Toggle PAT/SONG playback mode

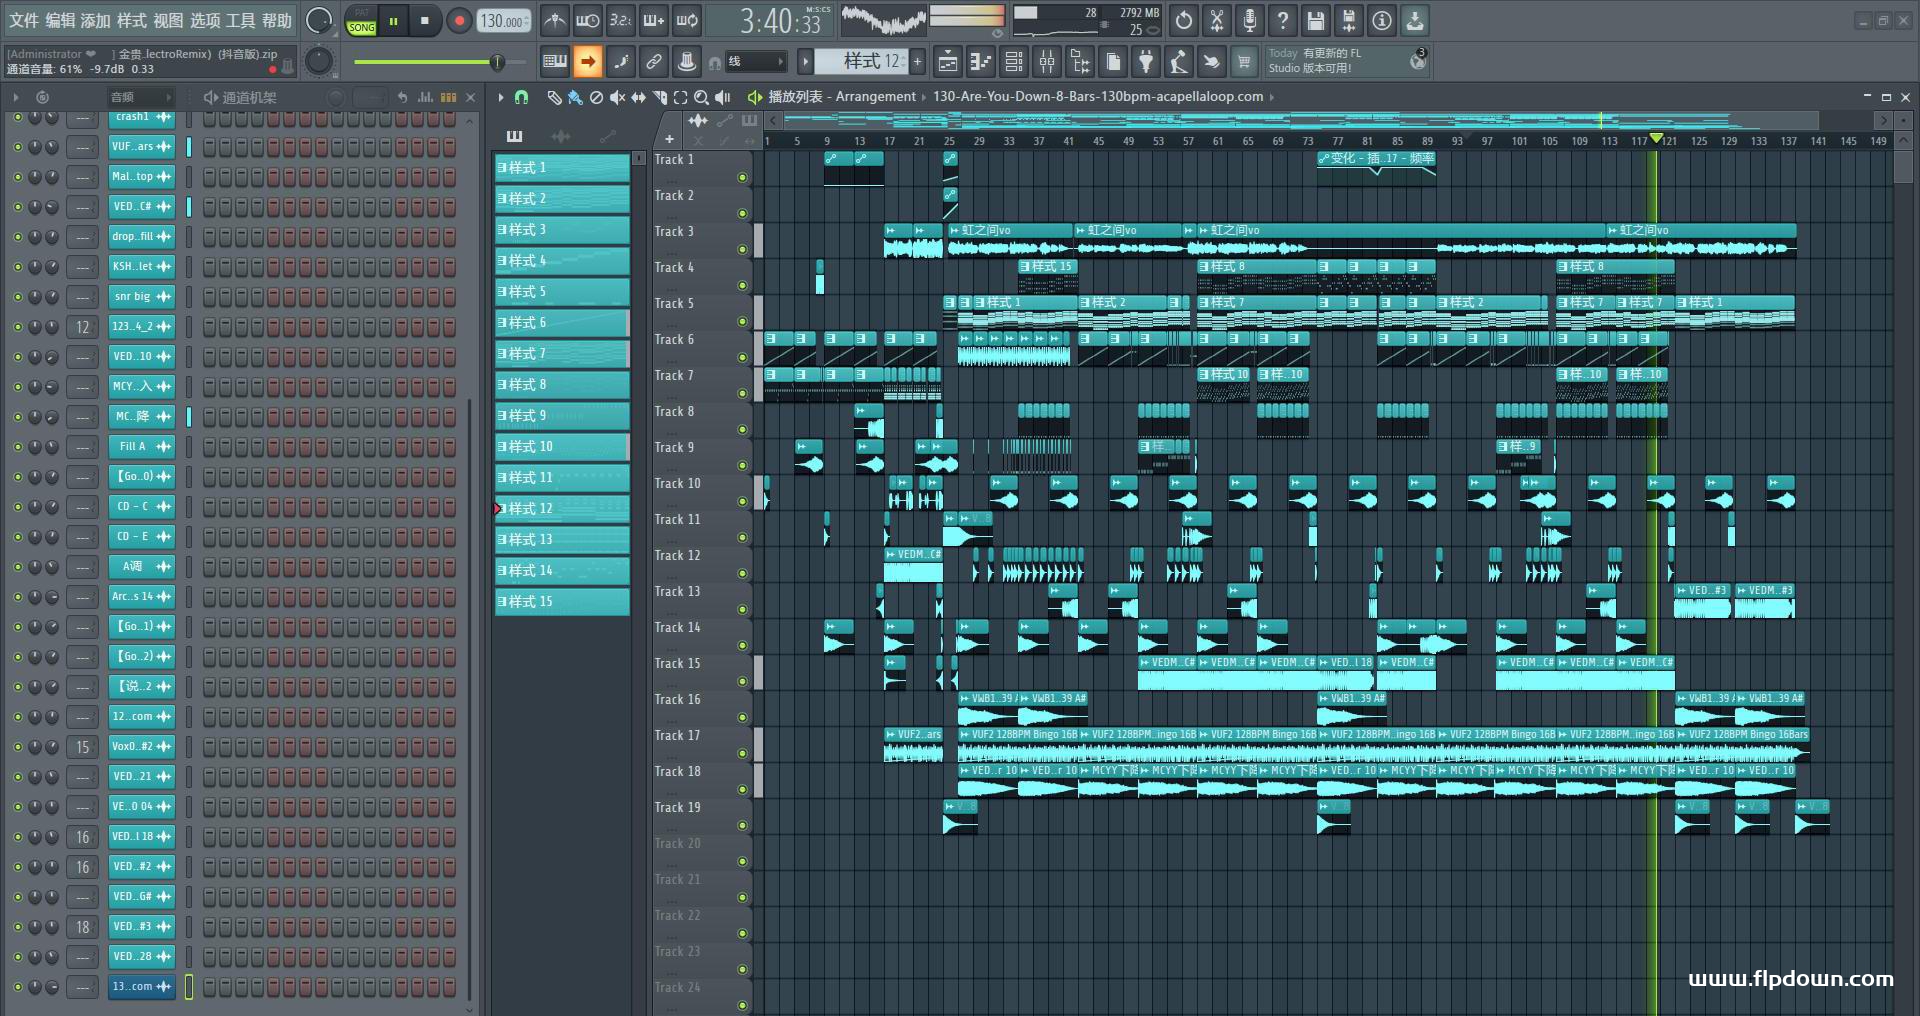coord(361,21)
